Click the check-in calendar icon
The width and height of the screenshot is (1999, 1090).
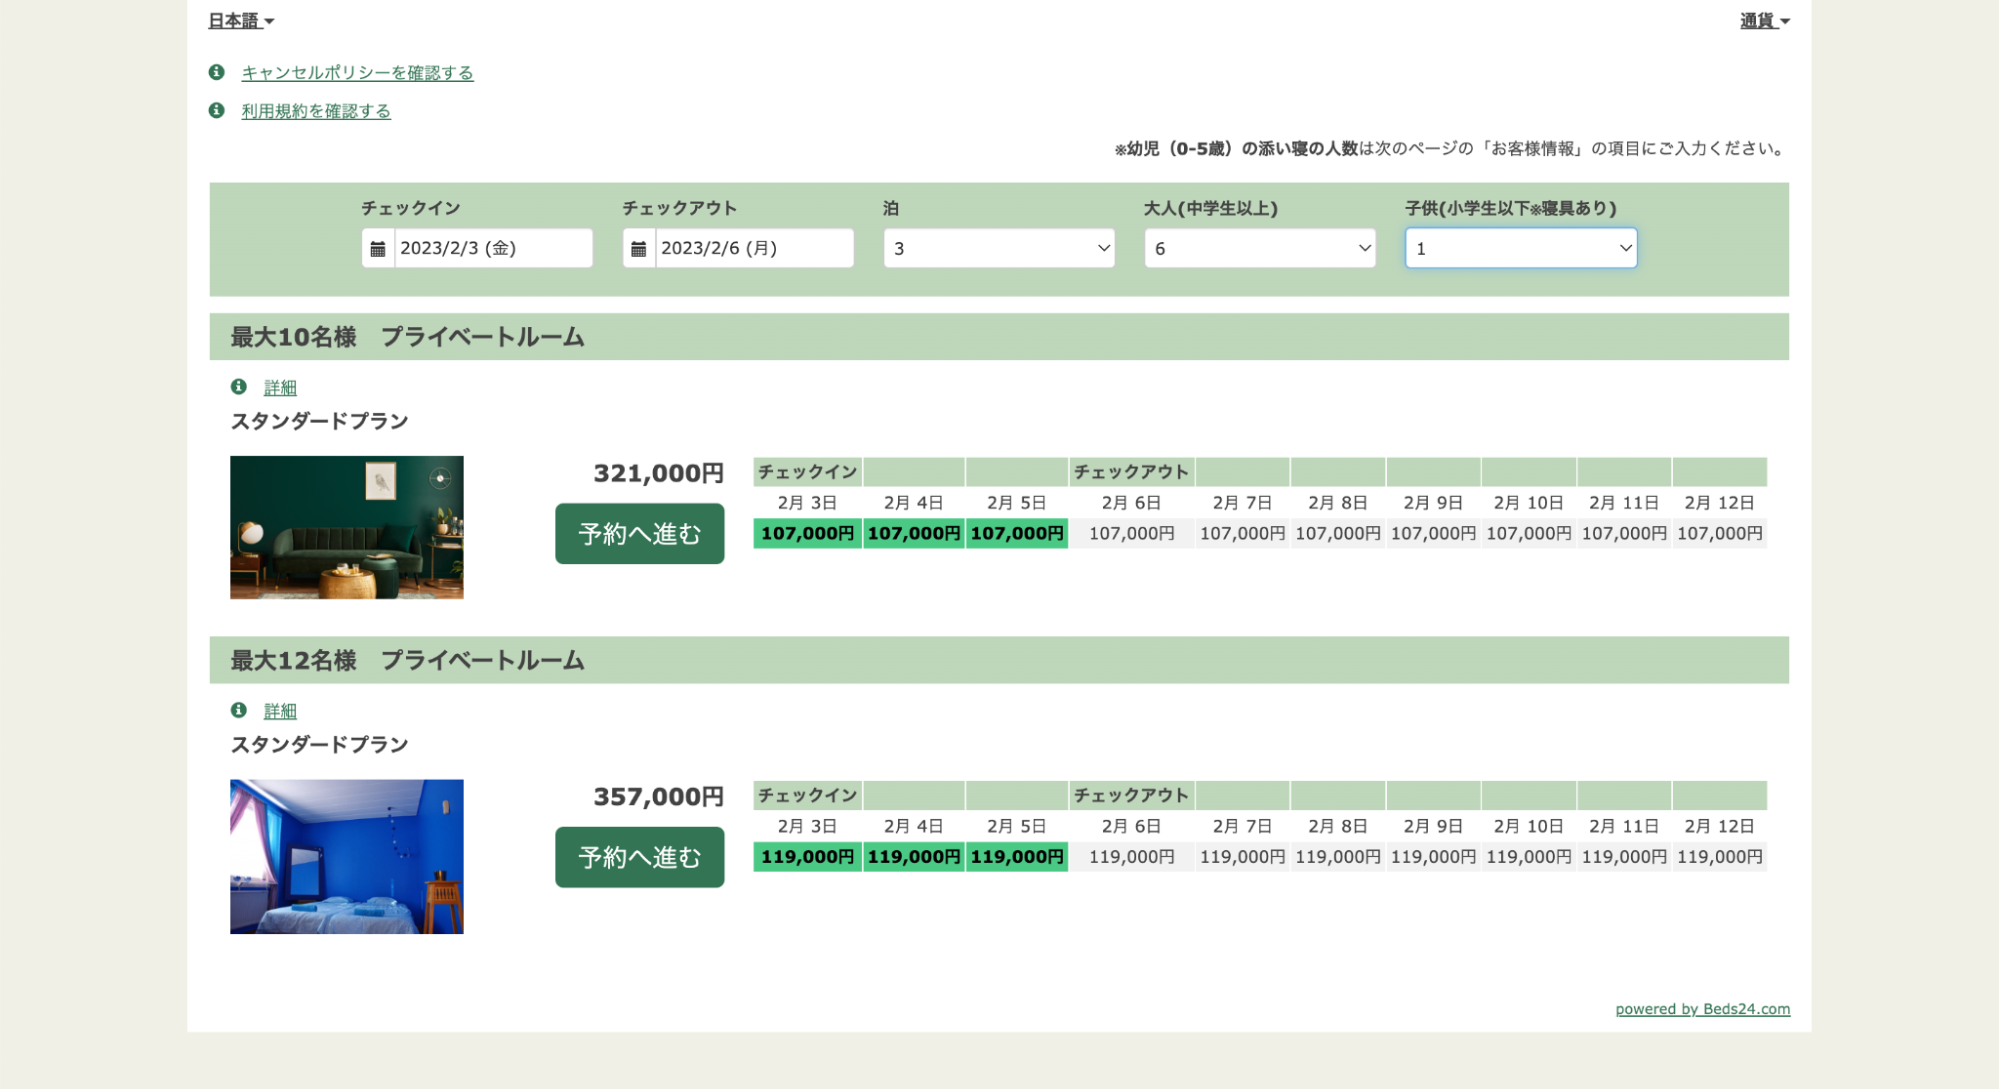[x=378, y=249]
